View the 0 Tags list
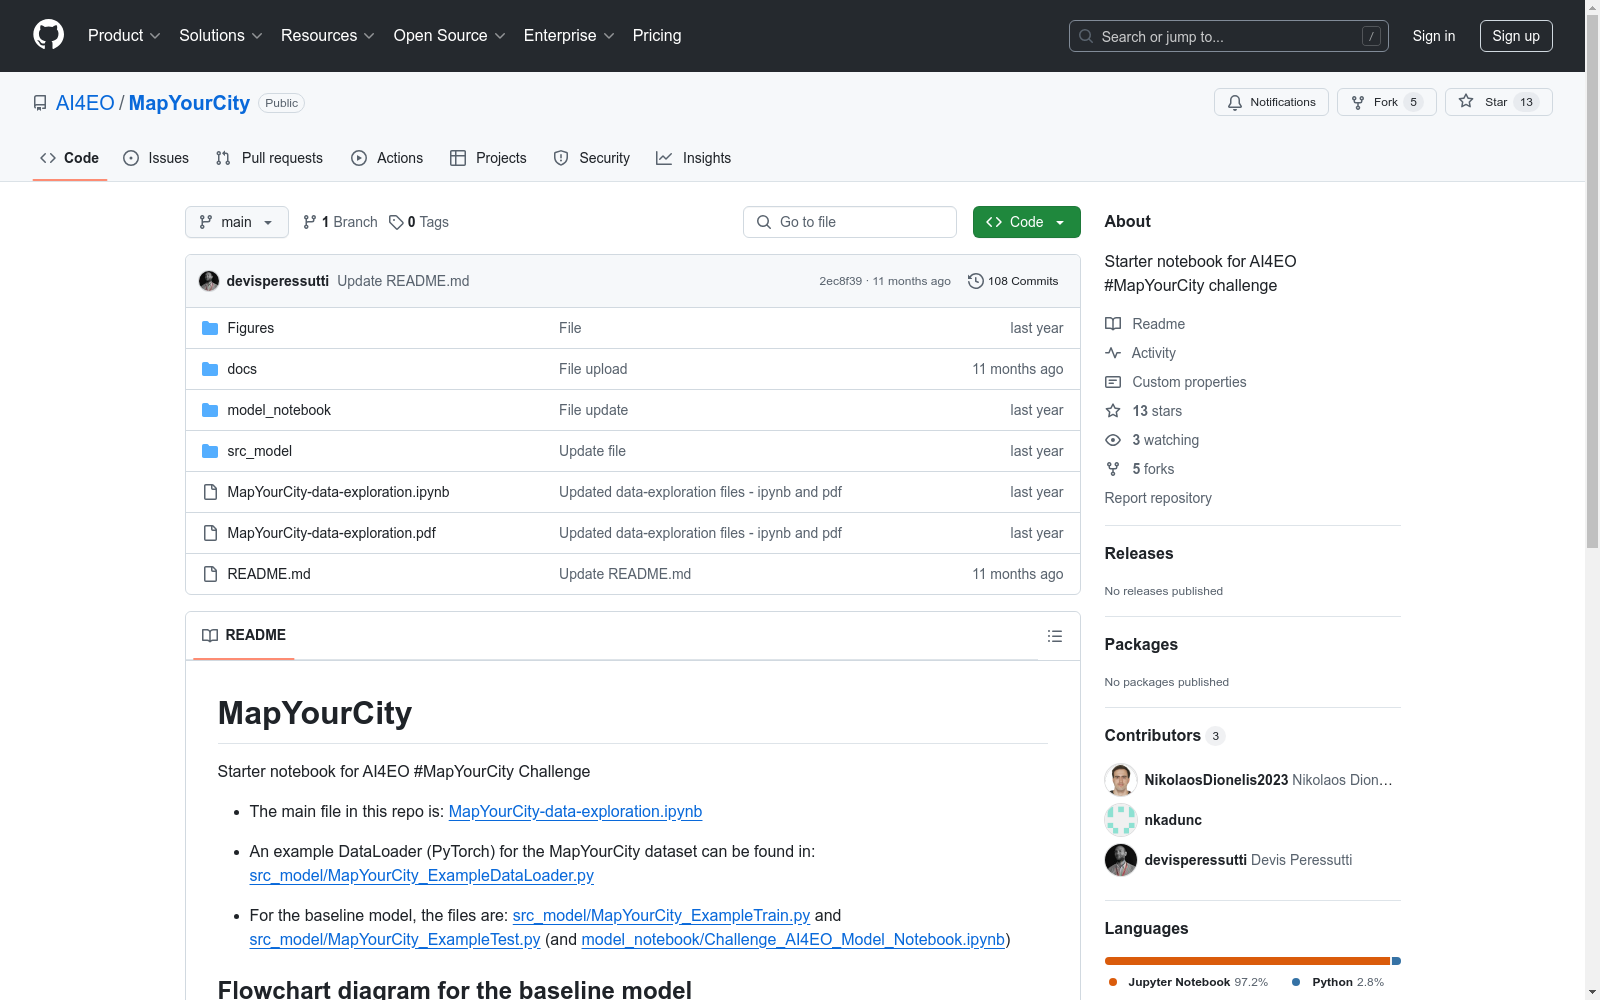The height and width of the screenshot is (1000, 1600). pos(419,222)
